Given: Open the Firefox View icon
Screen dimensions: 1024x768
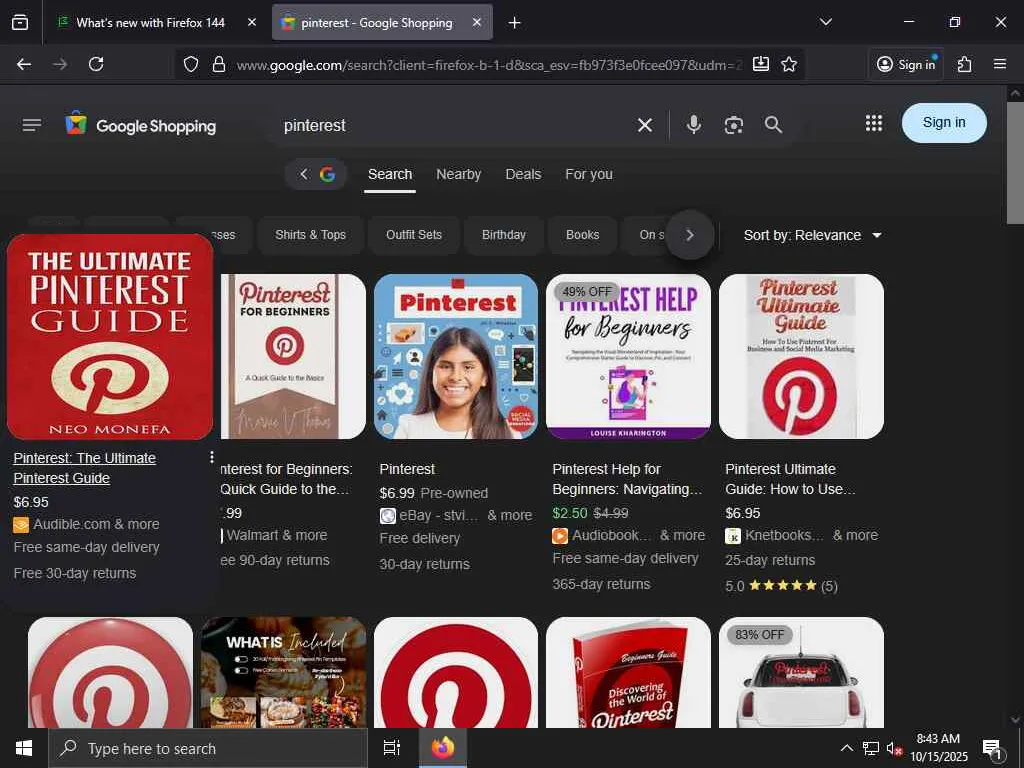Looking at the screenshot, I should pos(20,22).
